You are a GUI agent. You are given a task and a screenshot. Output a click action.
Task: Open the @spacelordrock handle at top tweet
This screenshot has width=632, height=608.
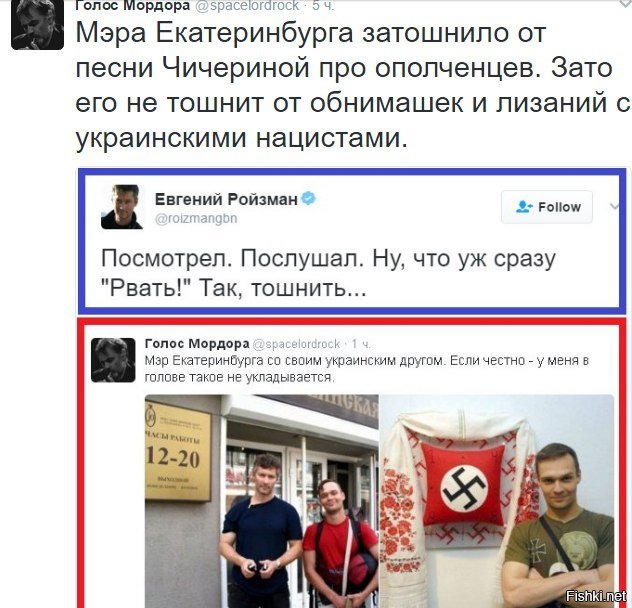point(247,5)
